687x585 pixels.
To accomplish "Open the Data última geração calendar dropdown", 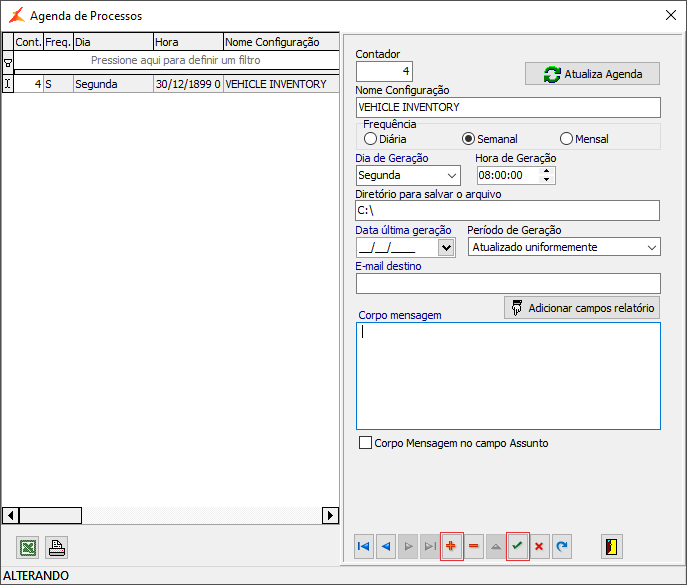I will tap(446, 248).
